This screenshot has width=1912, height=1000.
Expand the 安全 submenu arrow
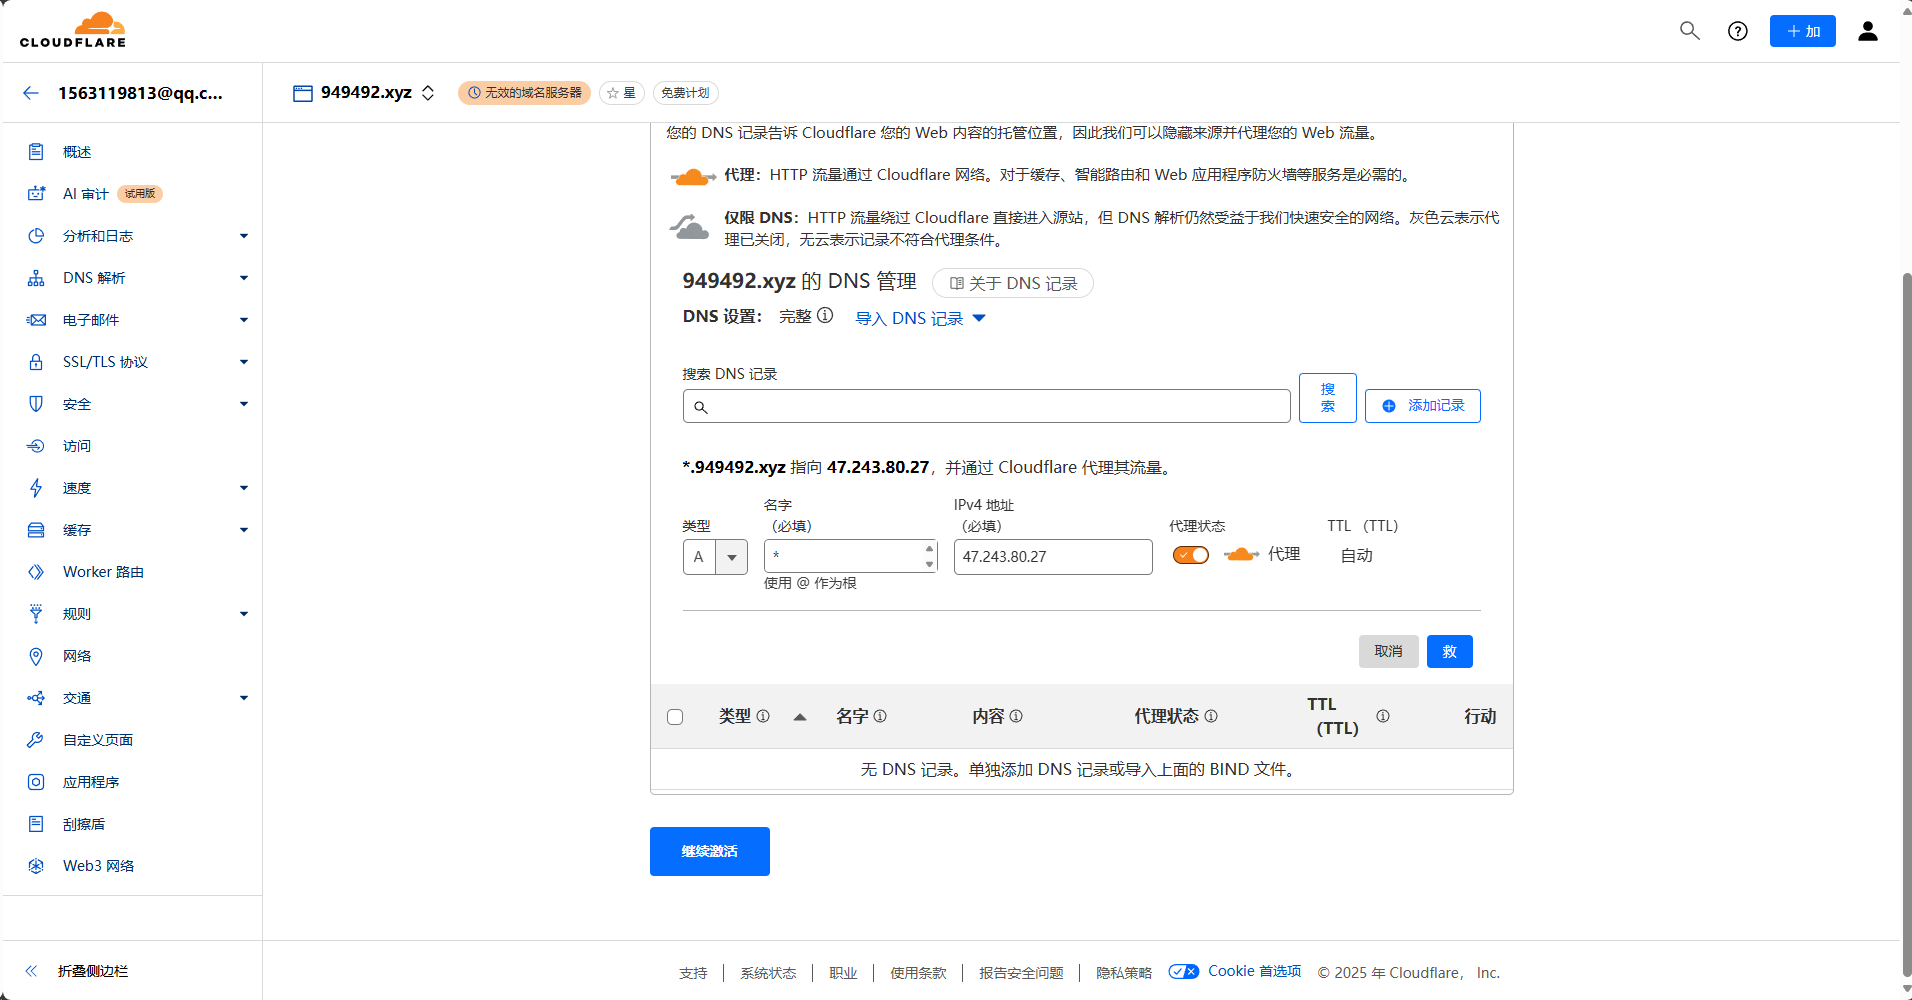point(243,404)
